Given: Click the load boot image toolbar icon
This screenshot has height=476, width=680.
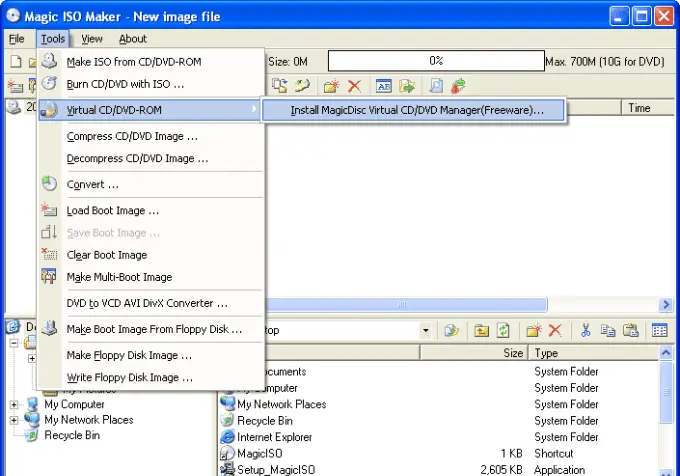Looking at the screenshot, I should tap(16, 85).
